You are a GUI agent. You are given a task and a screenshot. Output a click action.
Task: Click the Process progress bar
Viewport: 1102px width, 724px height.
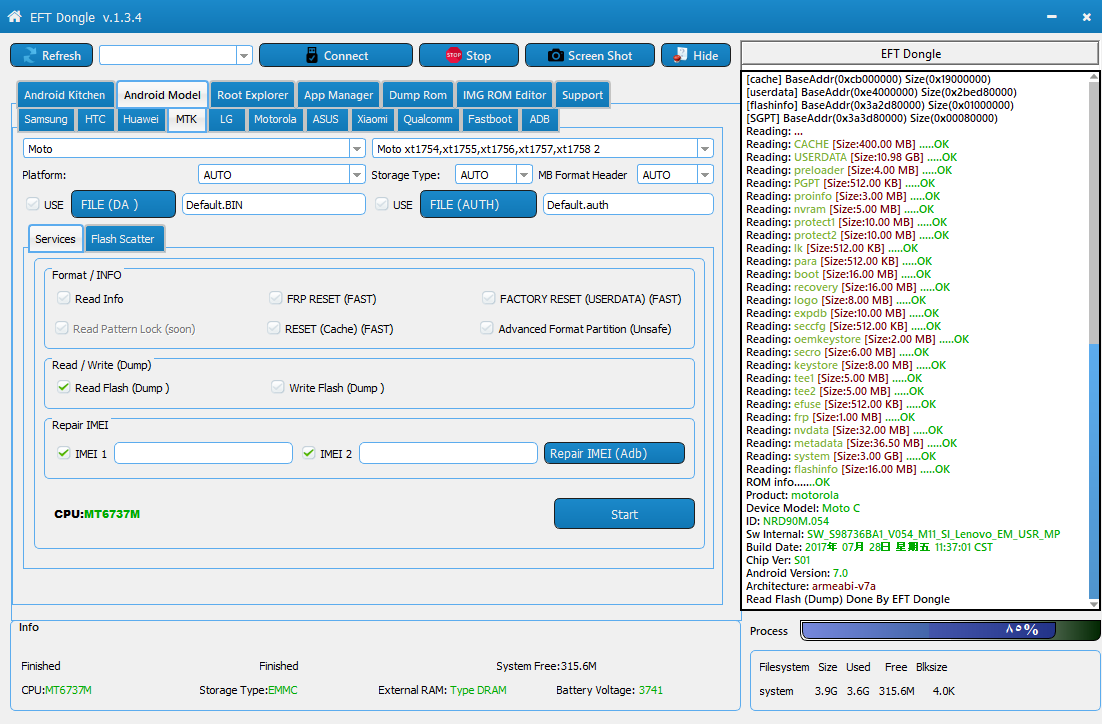tap(950, 631)
